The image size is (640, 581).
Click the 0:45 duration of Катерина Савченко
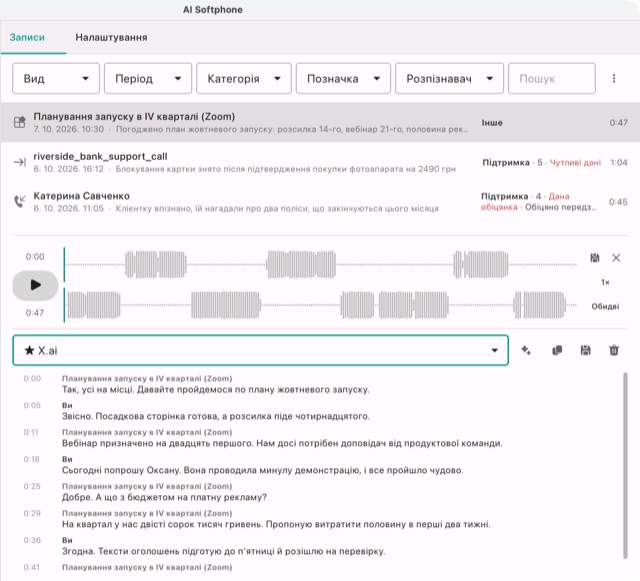pyautogui.click(x=618, y=202)
